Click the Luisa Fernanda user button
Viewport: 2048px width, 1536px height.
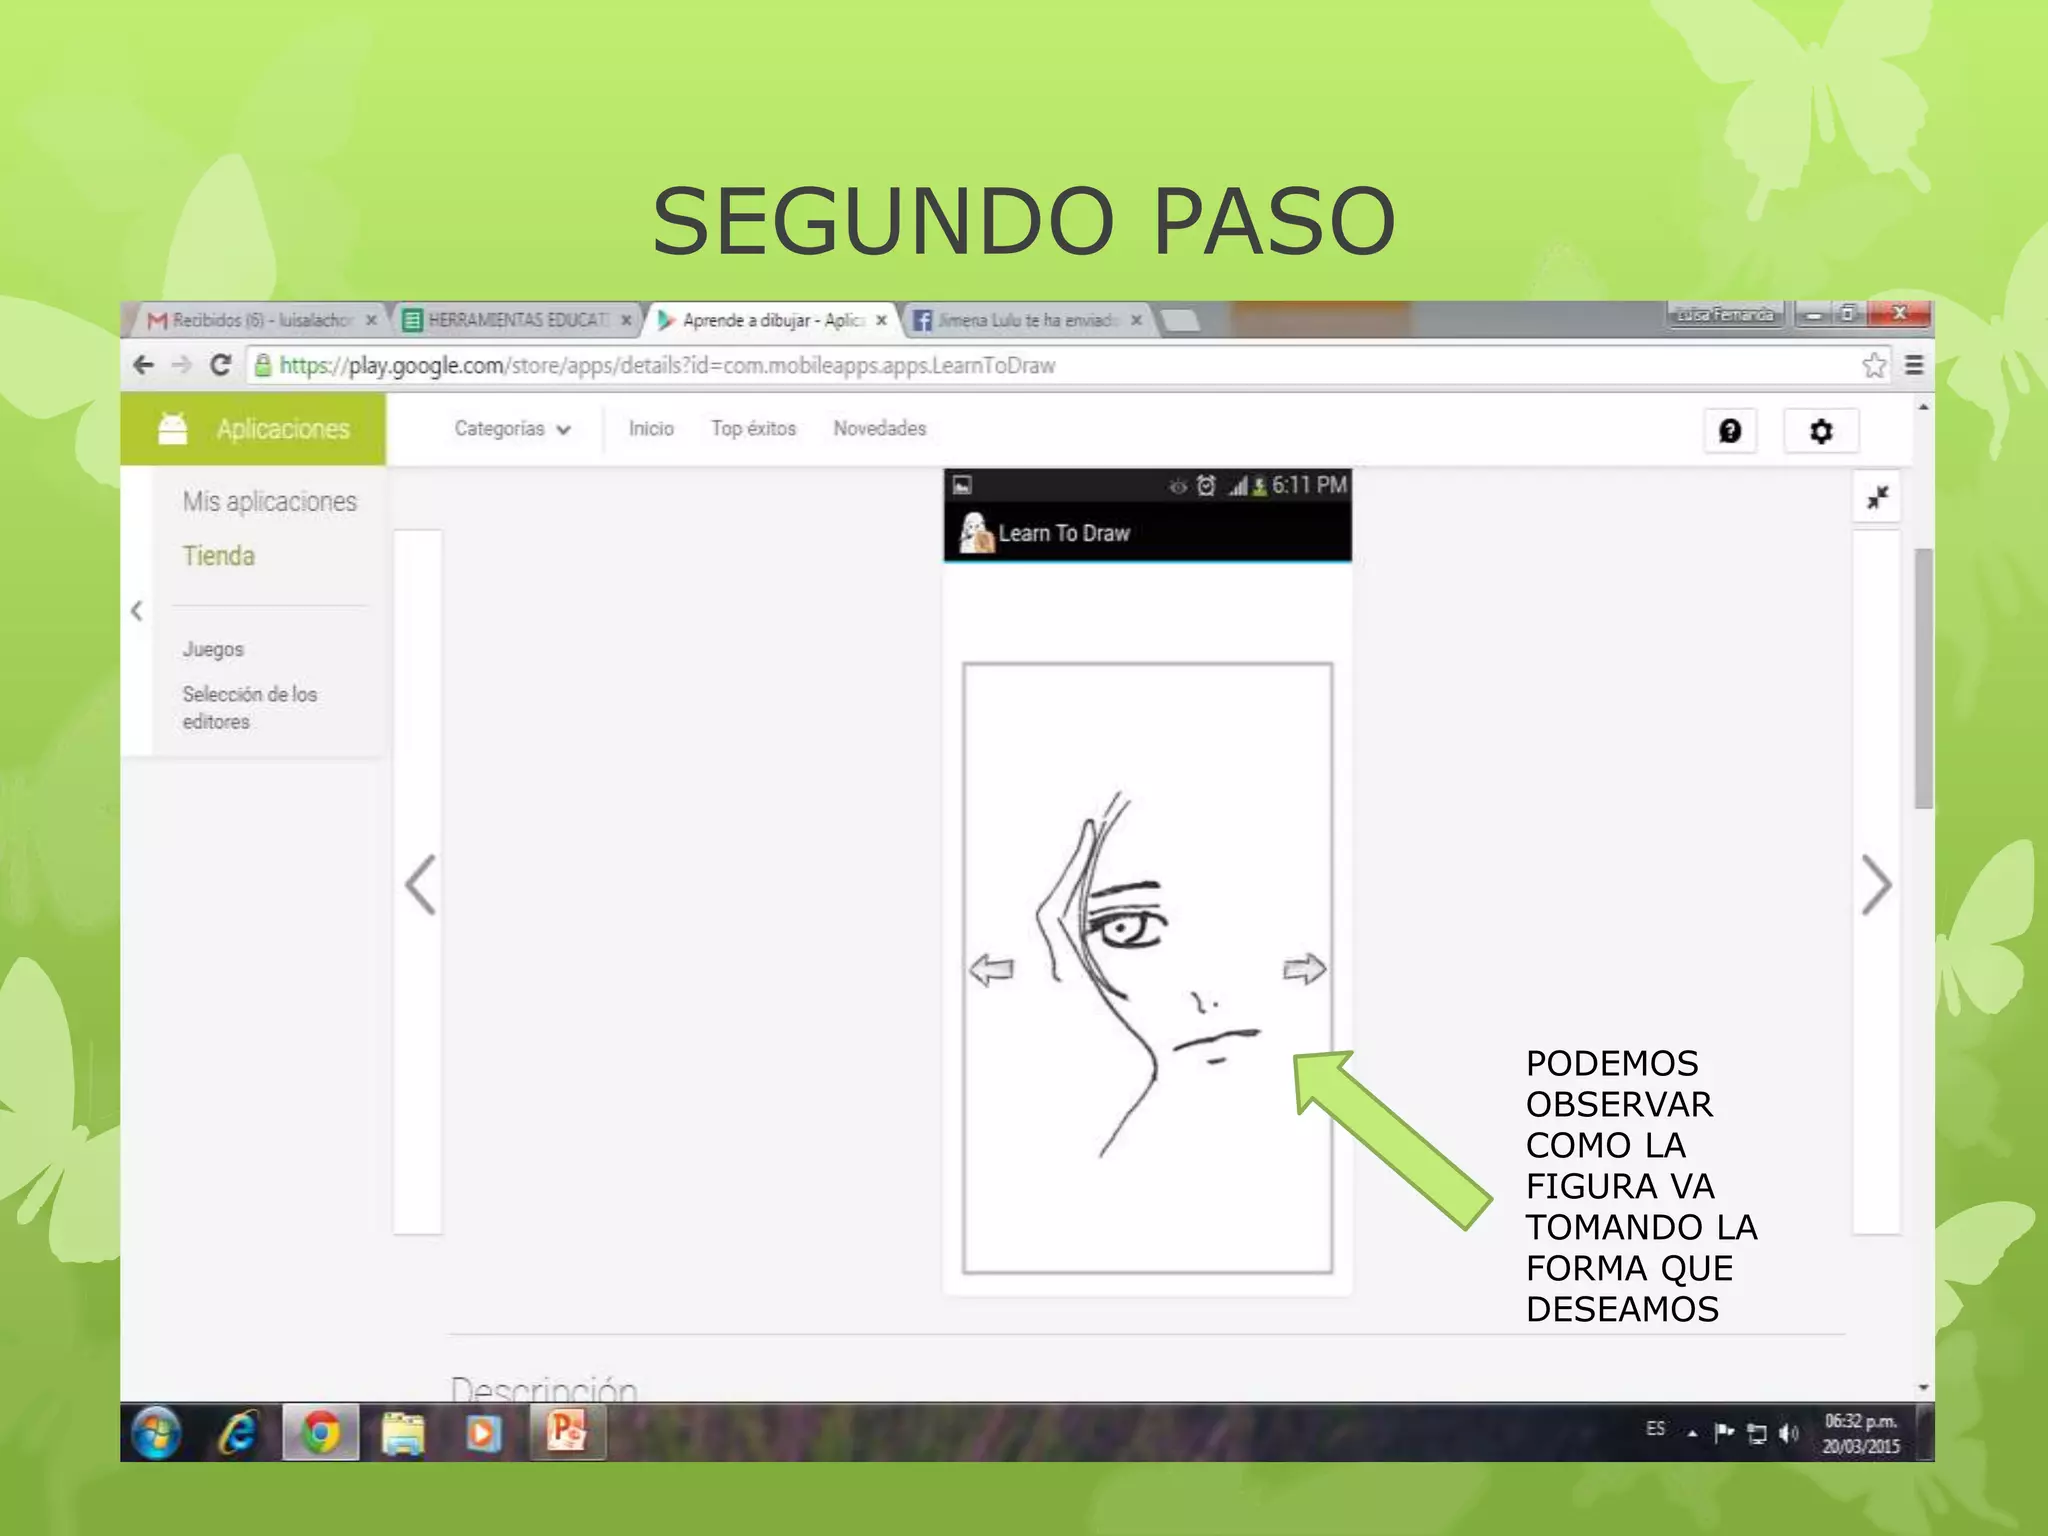tap(1726, 314)
